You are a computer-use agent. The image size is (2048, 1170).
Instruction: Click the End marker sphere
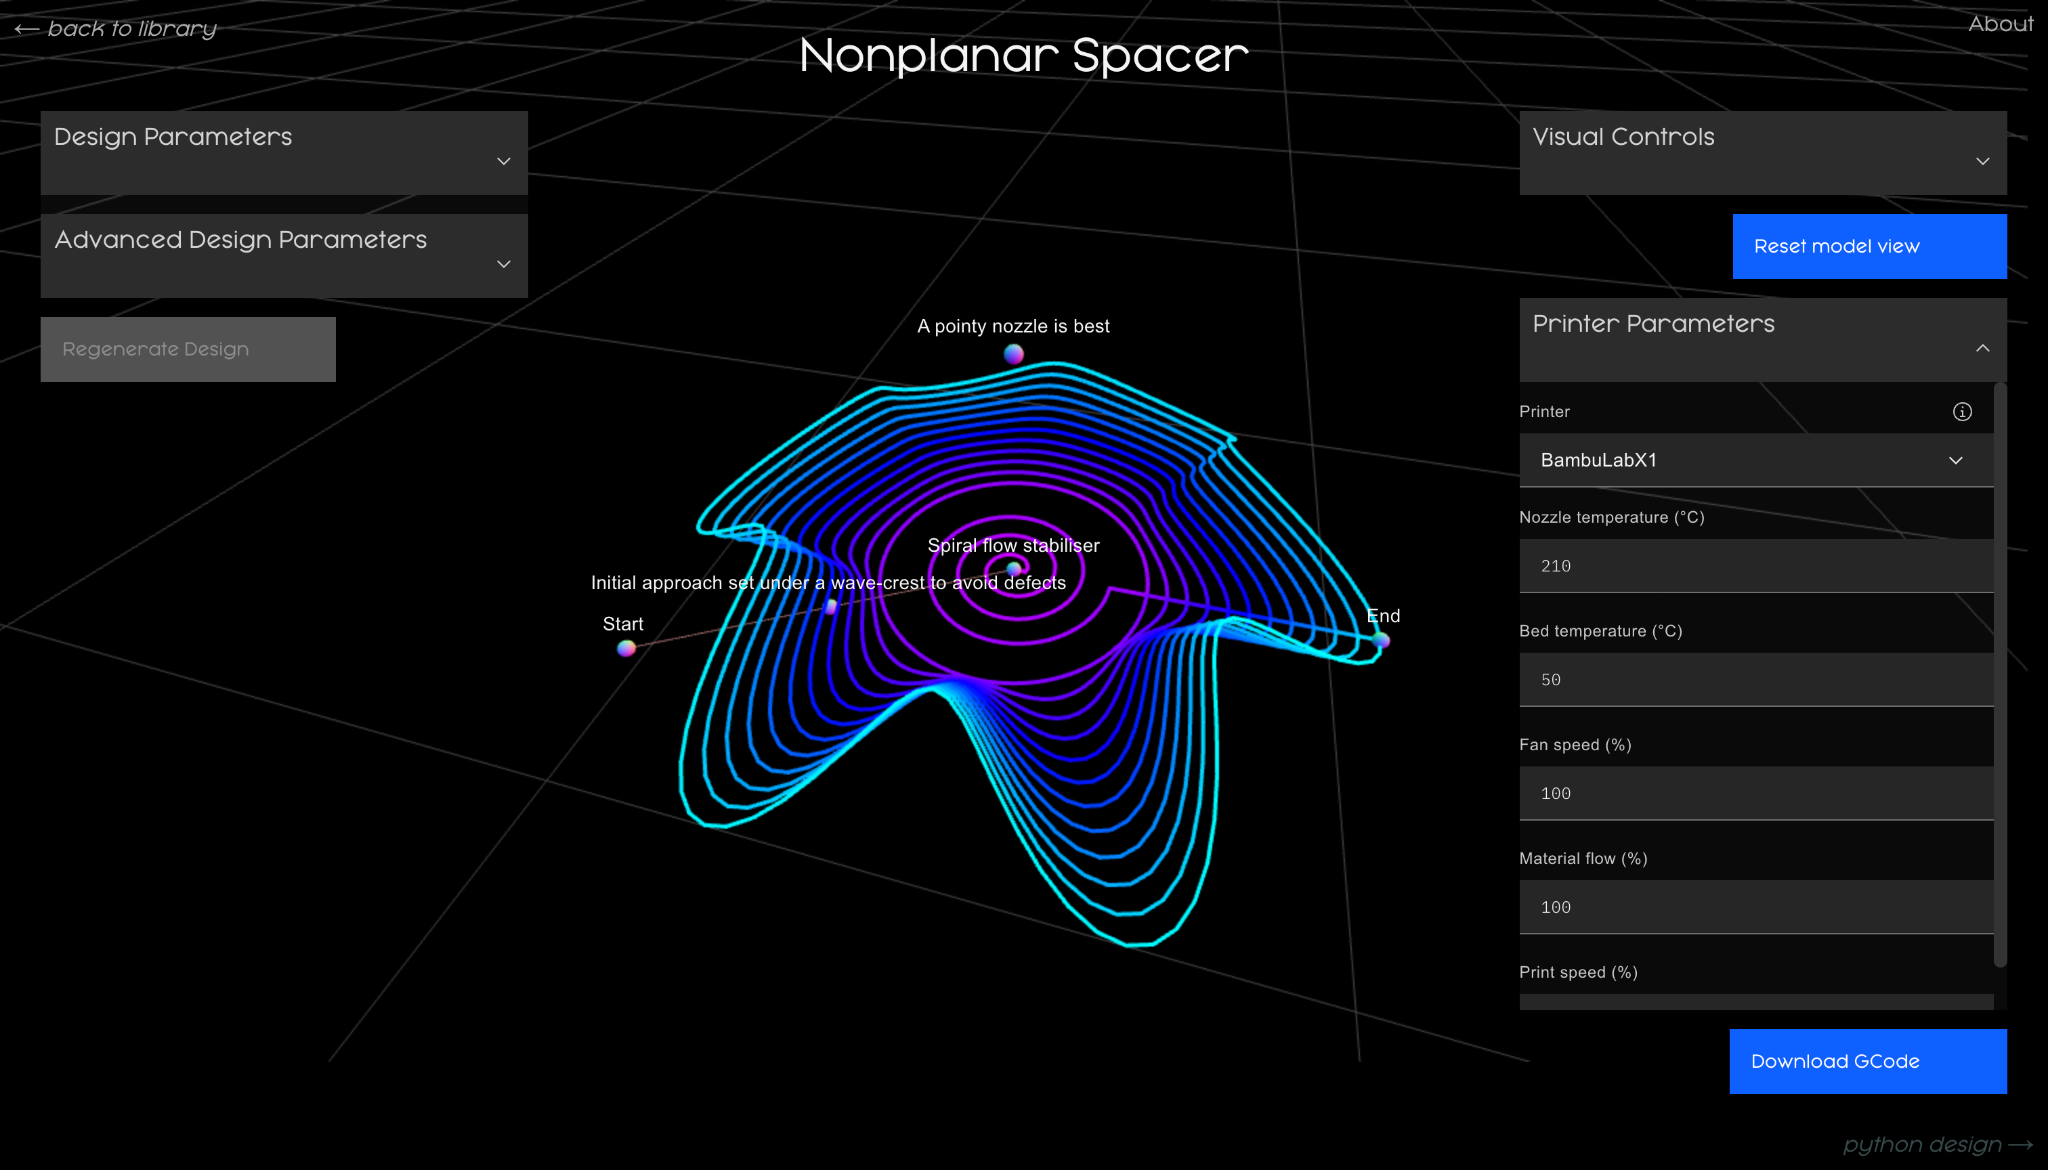(1381, 639)
